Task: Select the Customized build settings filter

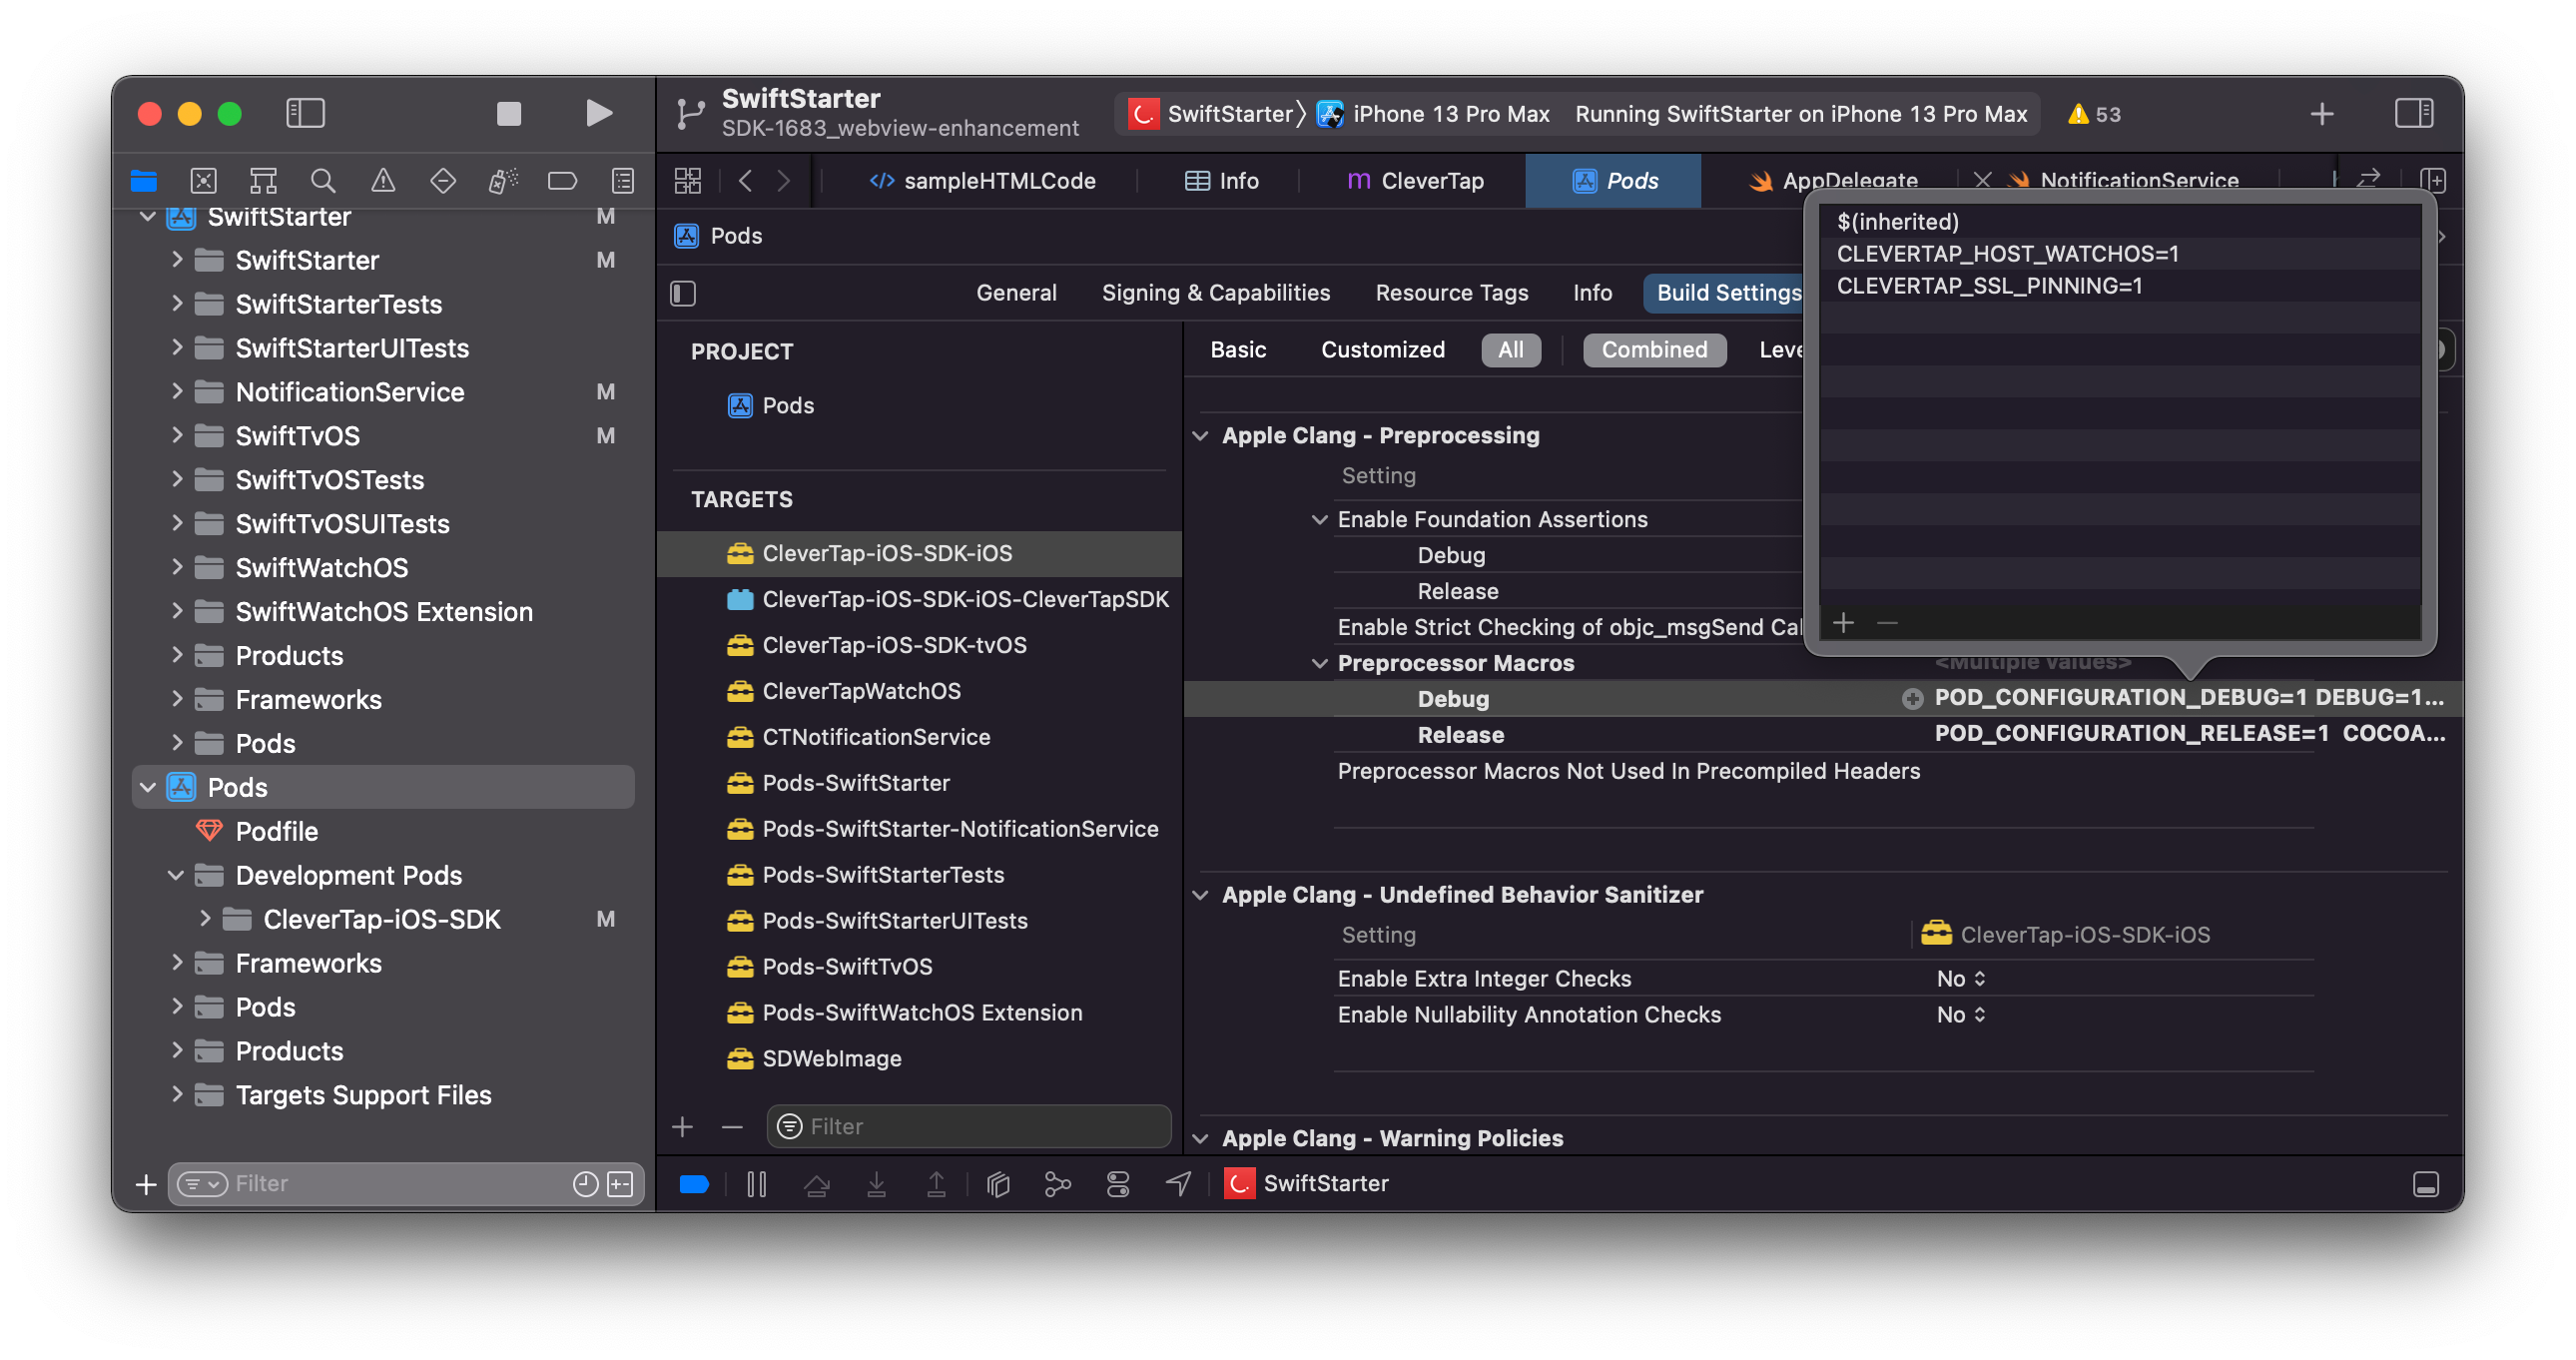Action: point(1382,350)
